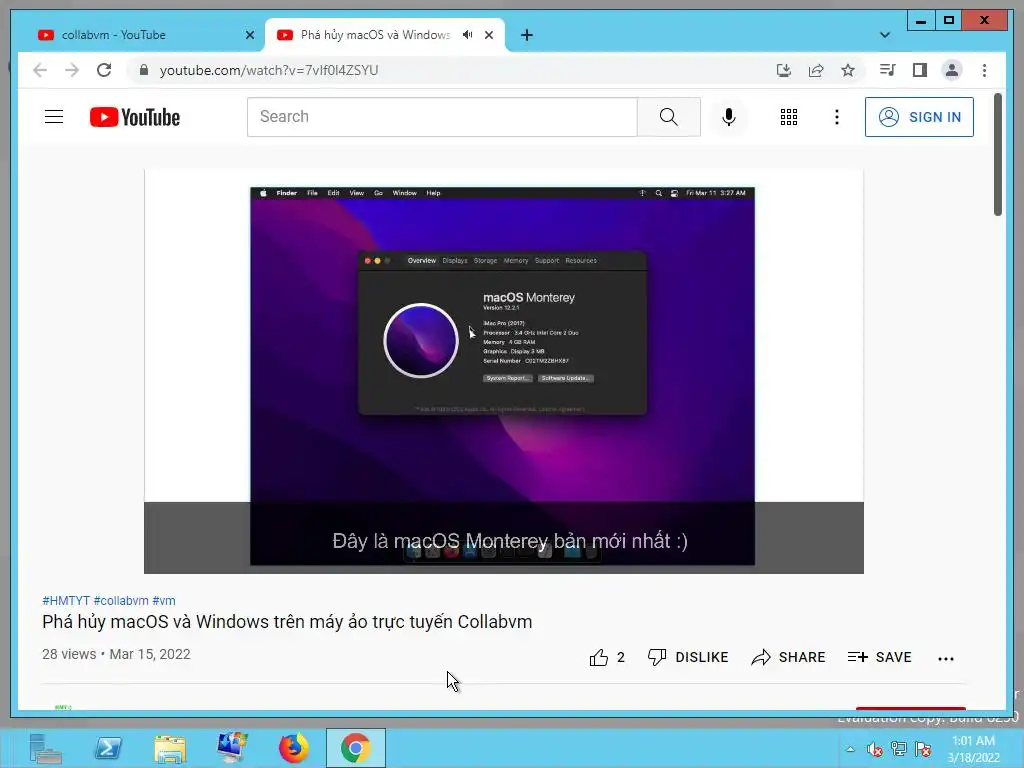The width and height of the screenshot is (1024, 768).
Task: Open the YouTube apps grid
Action: (x=789, y=117)
